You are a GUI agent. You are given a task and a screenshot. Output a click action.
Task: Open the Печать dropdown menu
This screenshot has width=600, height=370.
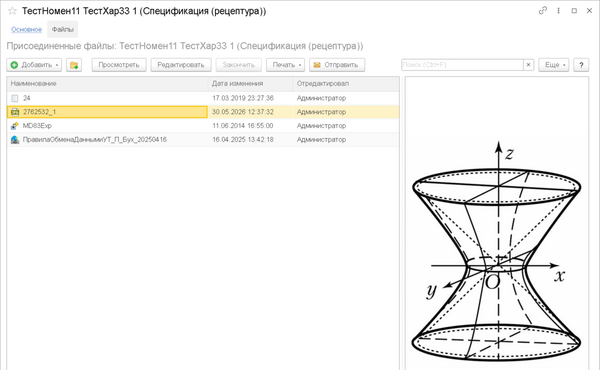tap(285, 65)
